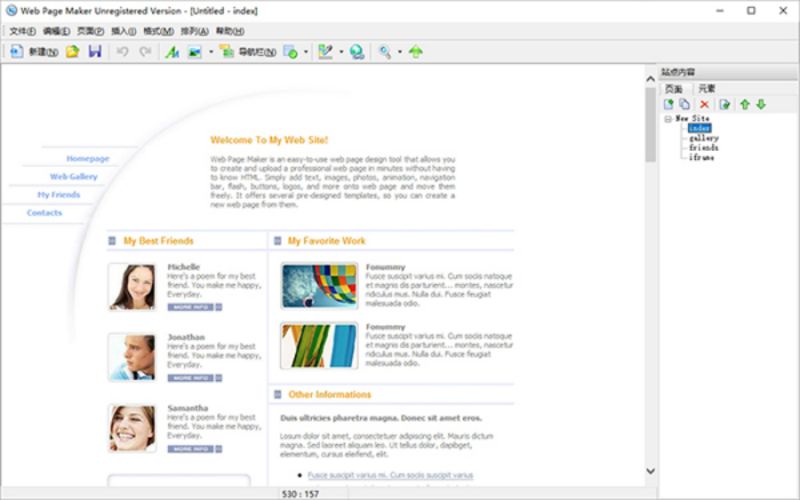Screen dimensions: 800x500
Task: Collapse the New Site tree node
Action: (667, 118)
